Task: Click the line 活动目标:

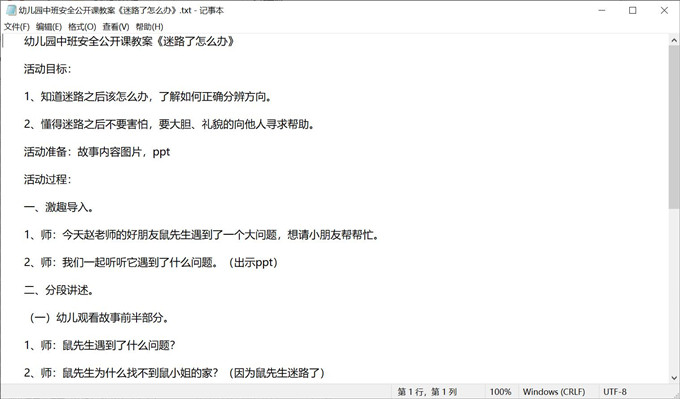Action: tap(47, 69)
